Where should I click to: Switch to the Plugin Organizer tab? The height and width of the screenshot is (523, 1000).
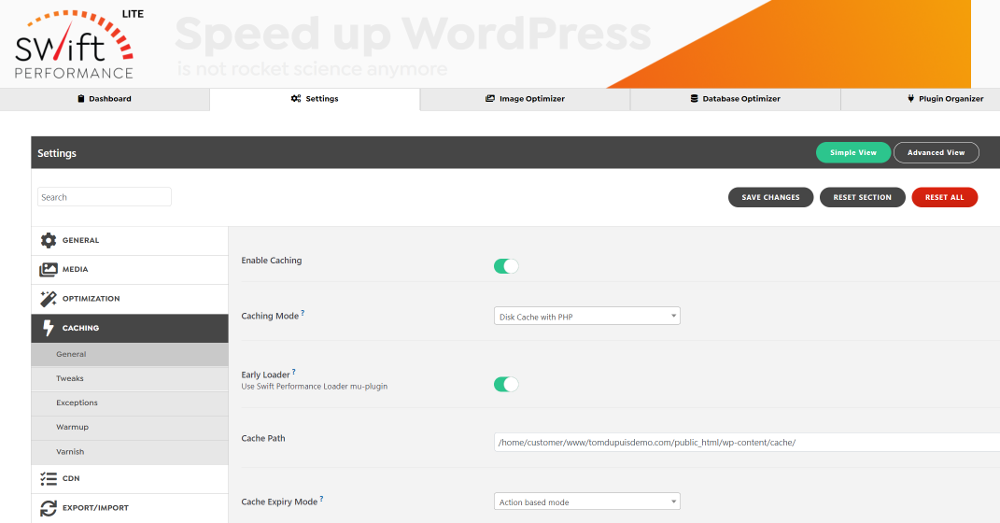pos(921,99)
